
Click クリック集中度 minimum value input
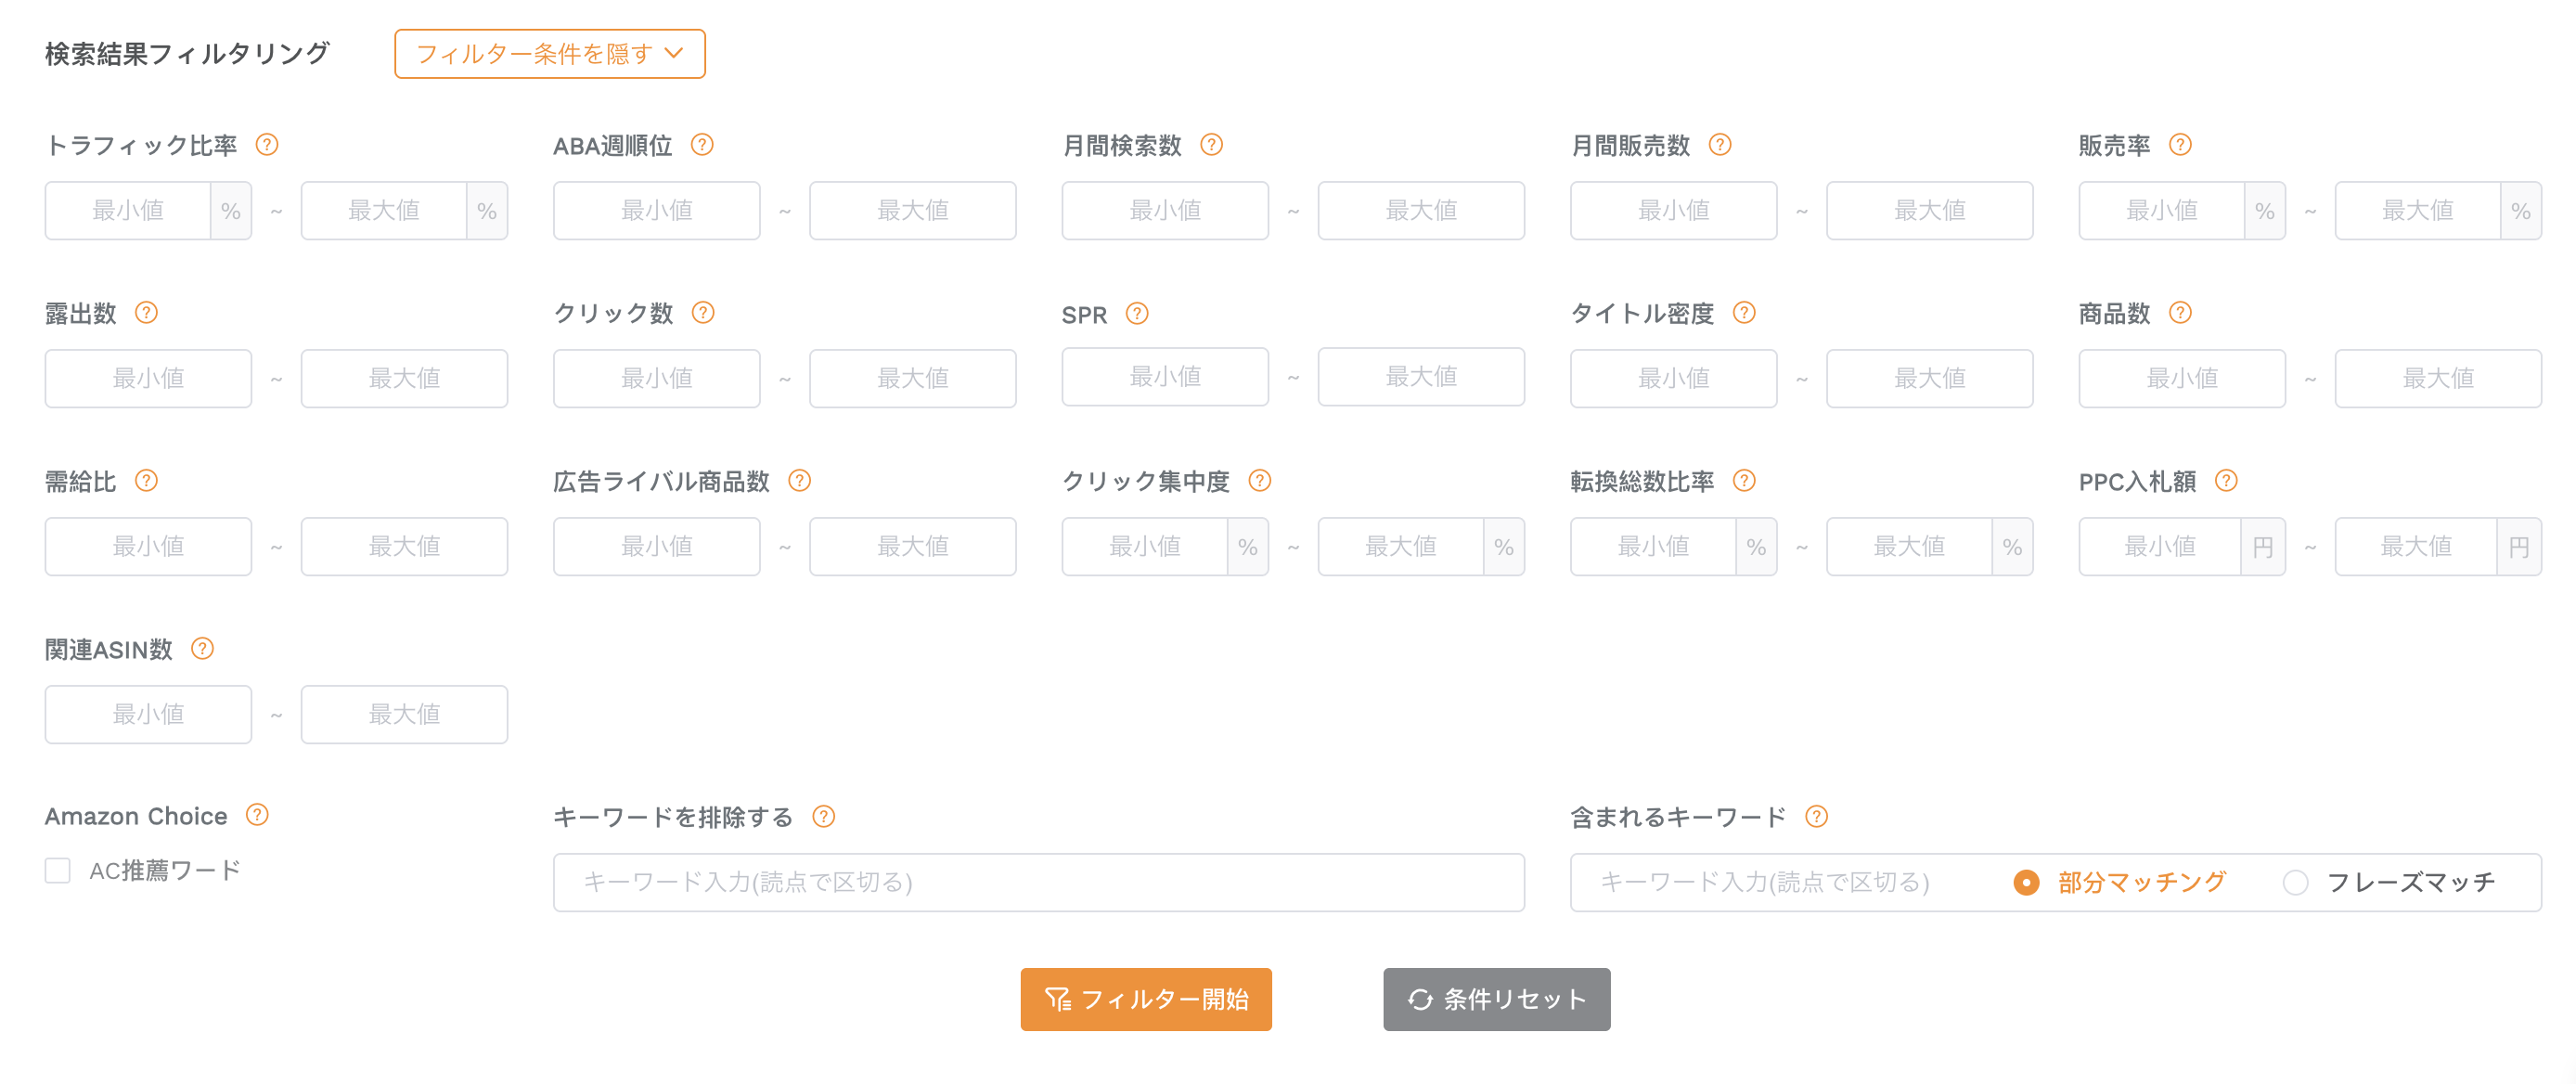point(1145,547)
